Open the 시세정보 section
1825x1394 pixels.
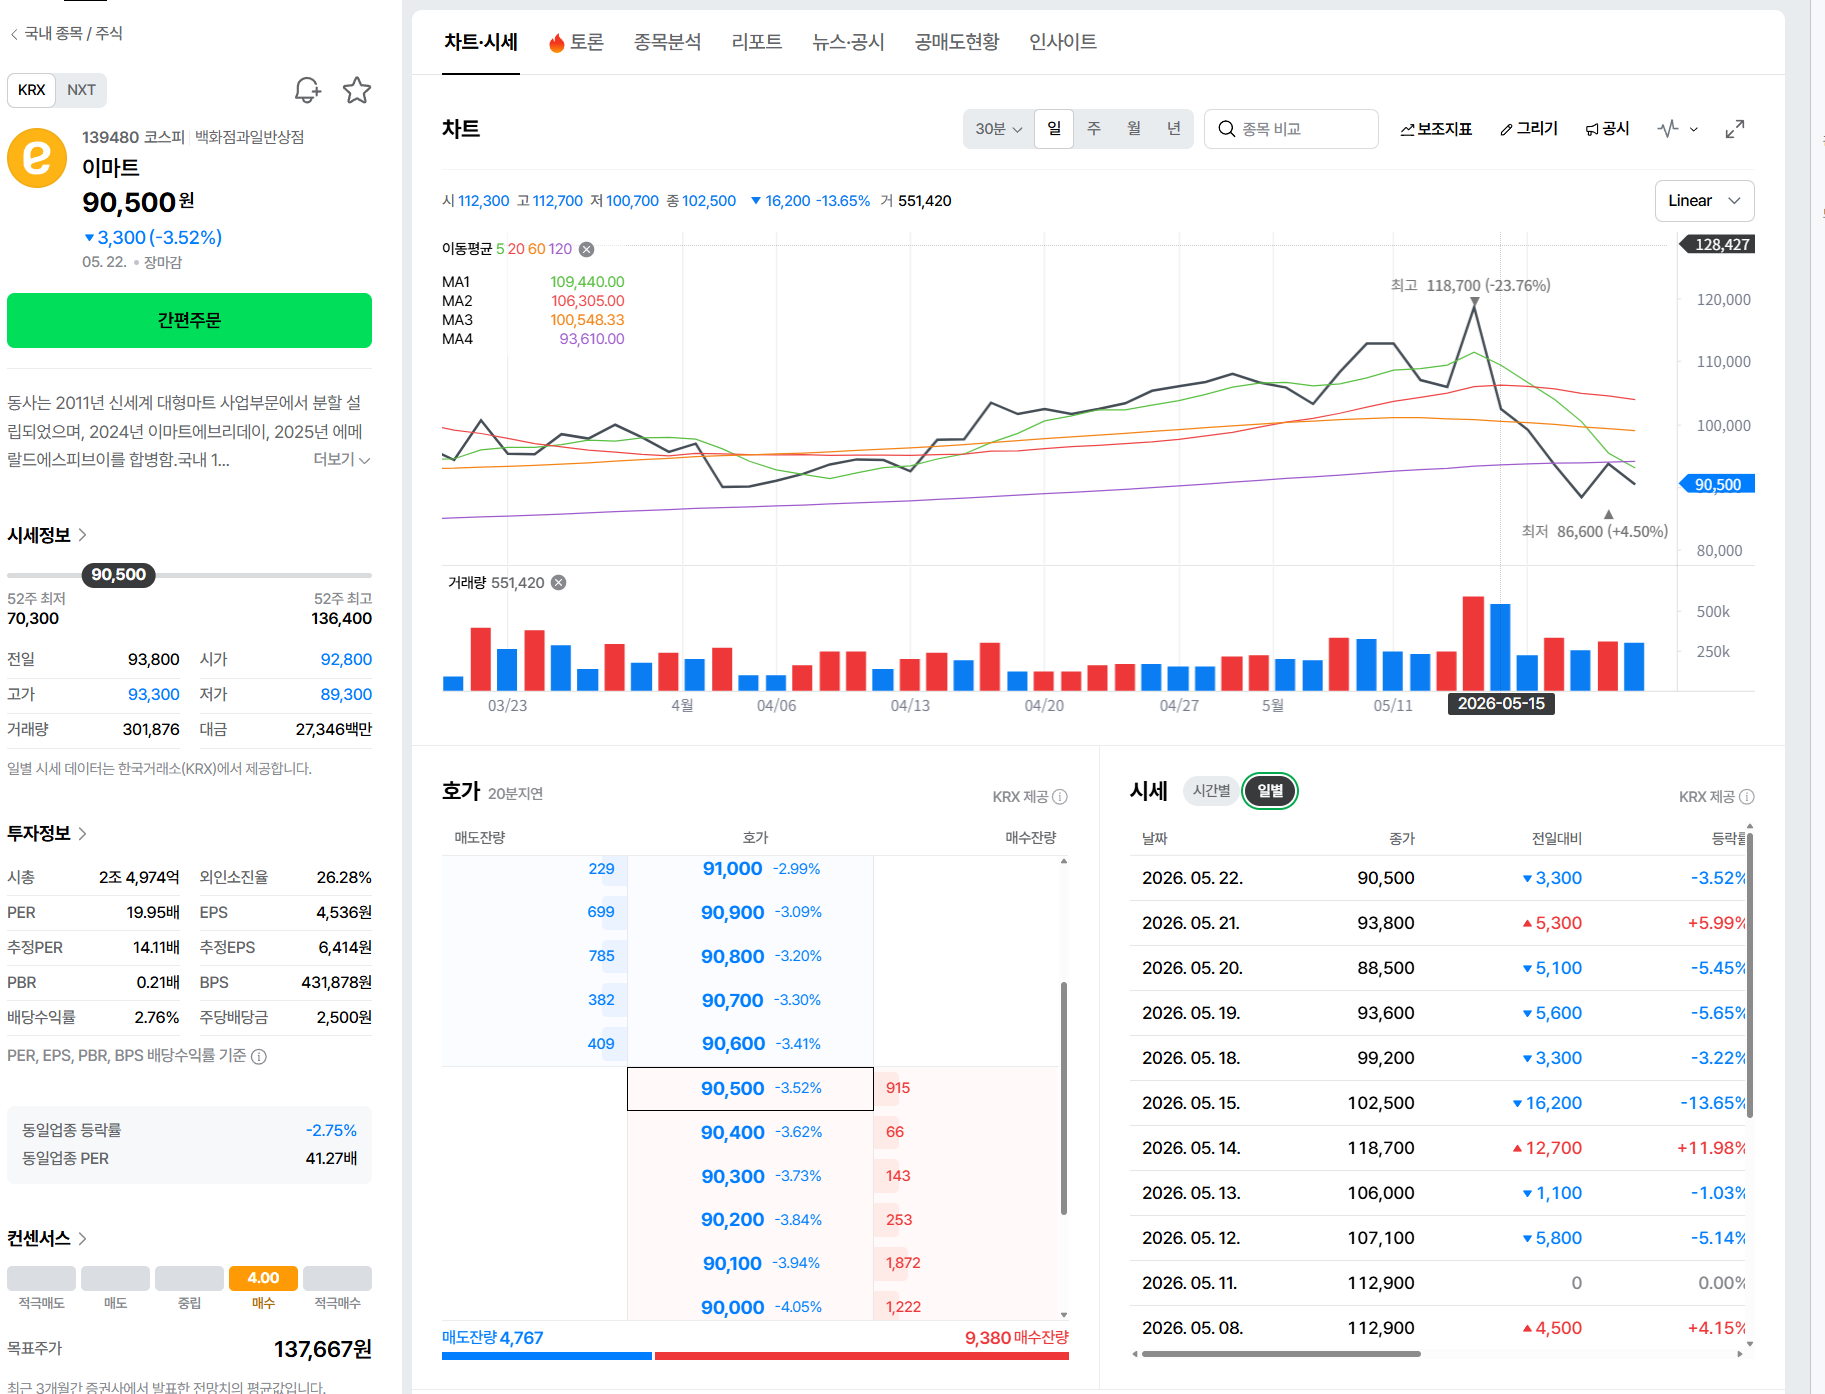(x=47, y=535)
